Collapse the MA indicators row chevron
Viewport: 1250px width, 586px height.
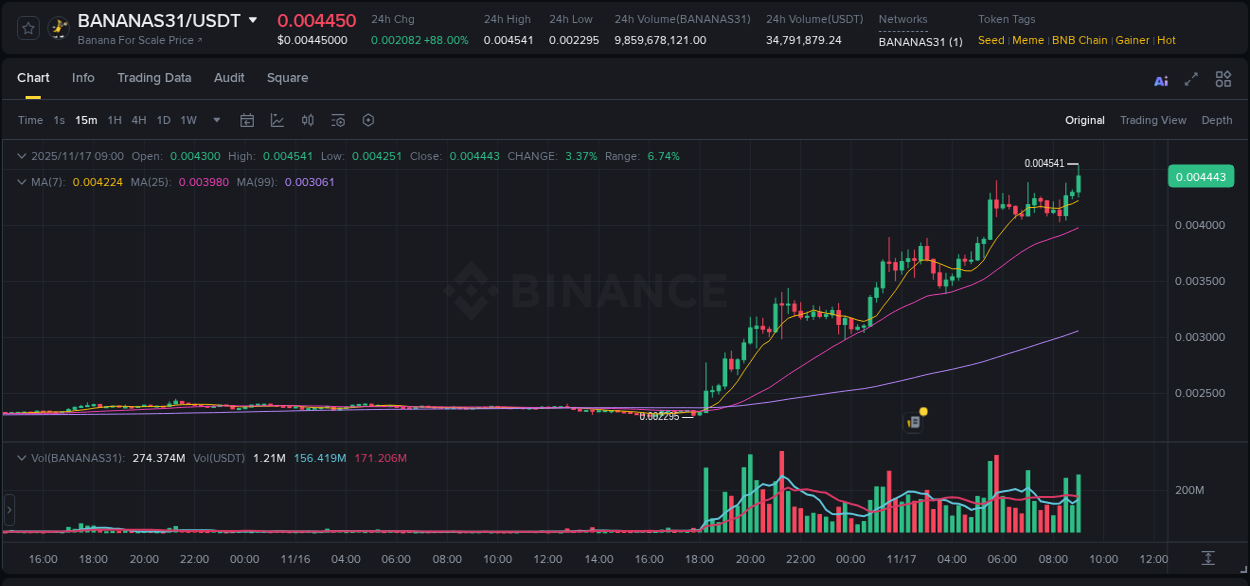pyautogui.click(x=22, y=182)
